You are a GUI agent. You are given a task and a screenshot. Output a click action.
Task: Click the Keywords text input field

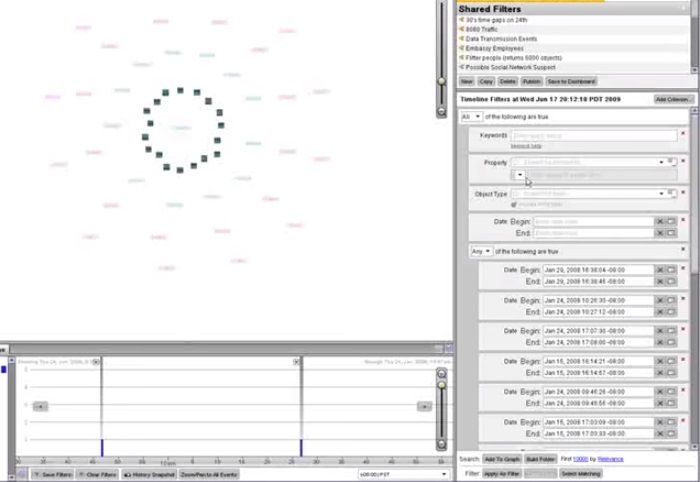[x=594, y=135]
